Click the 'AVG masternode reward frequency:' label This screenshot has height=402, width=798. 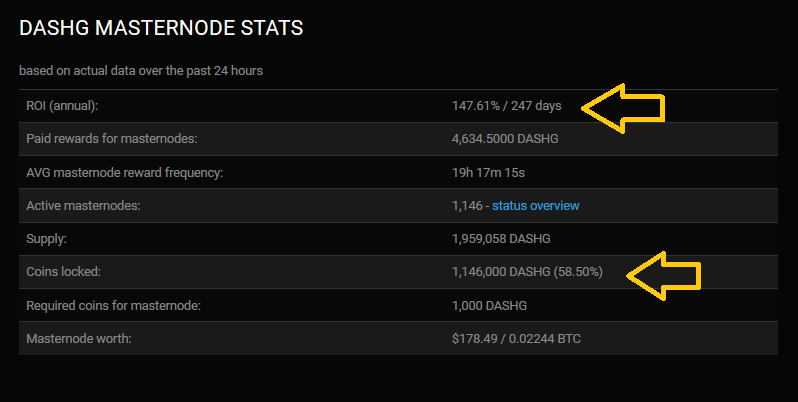[125, 173]
